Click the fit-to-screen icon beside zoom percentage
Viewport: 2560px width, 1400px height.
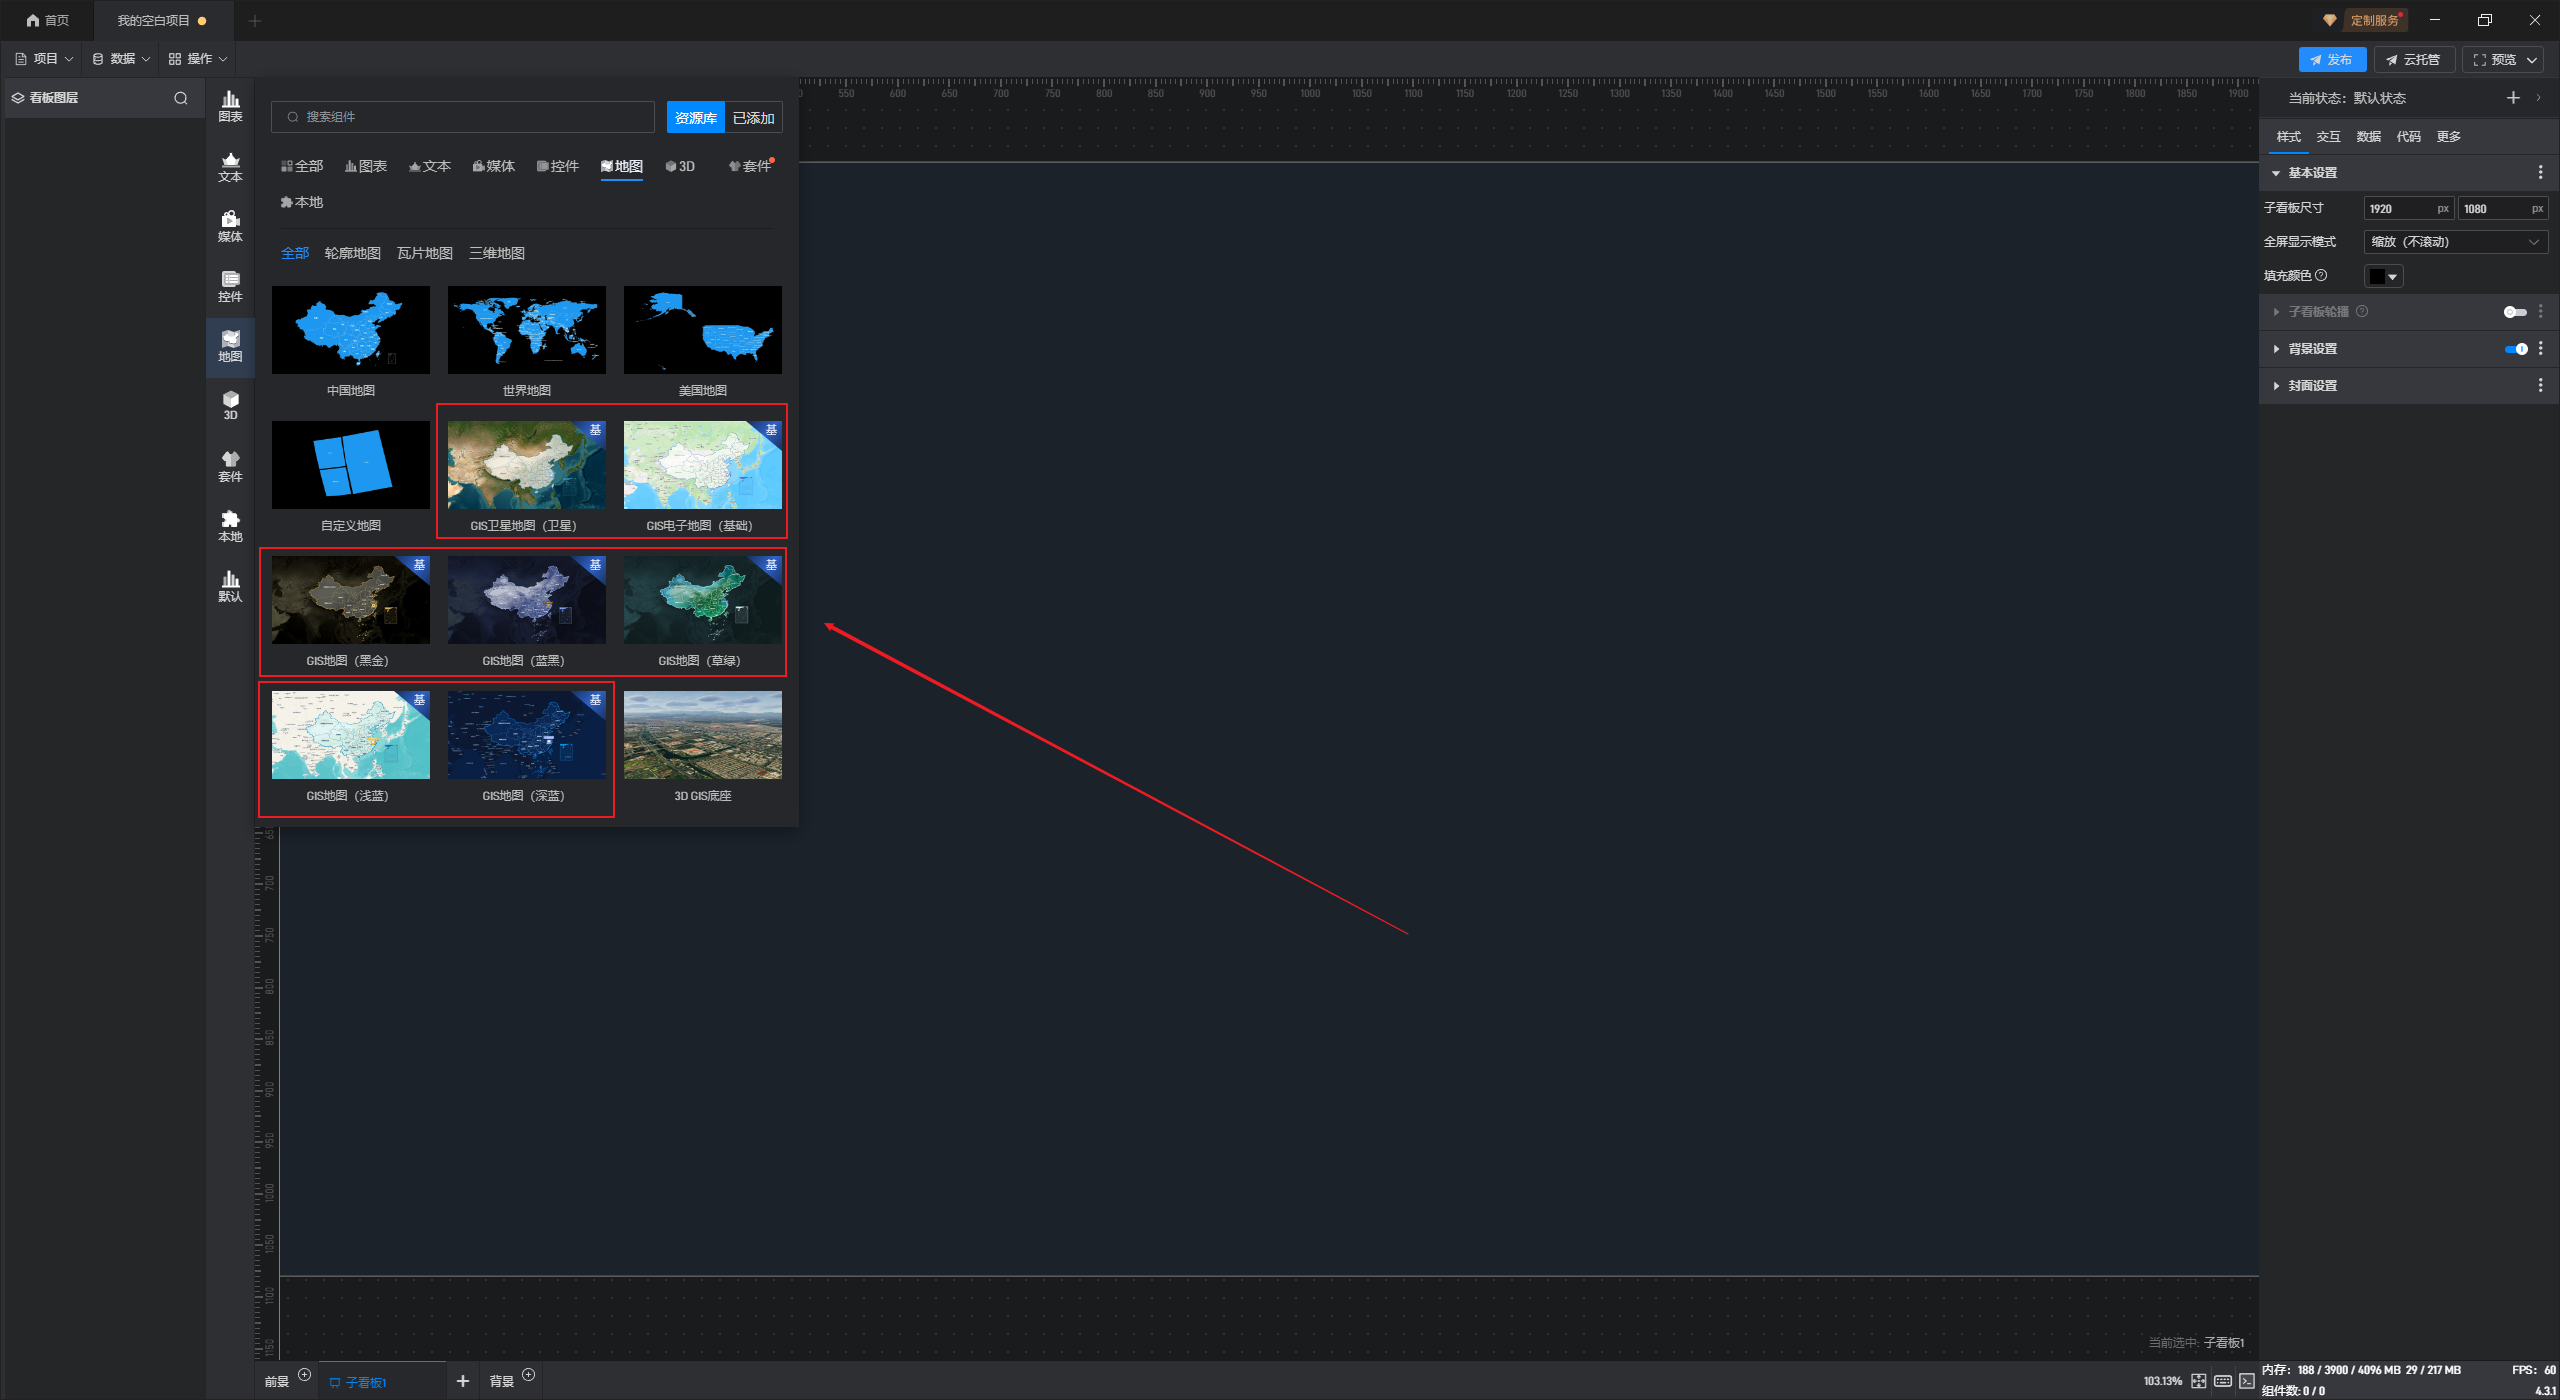coord(2198,1381)
